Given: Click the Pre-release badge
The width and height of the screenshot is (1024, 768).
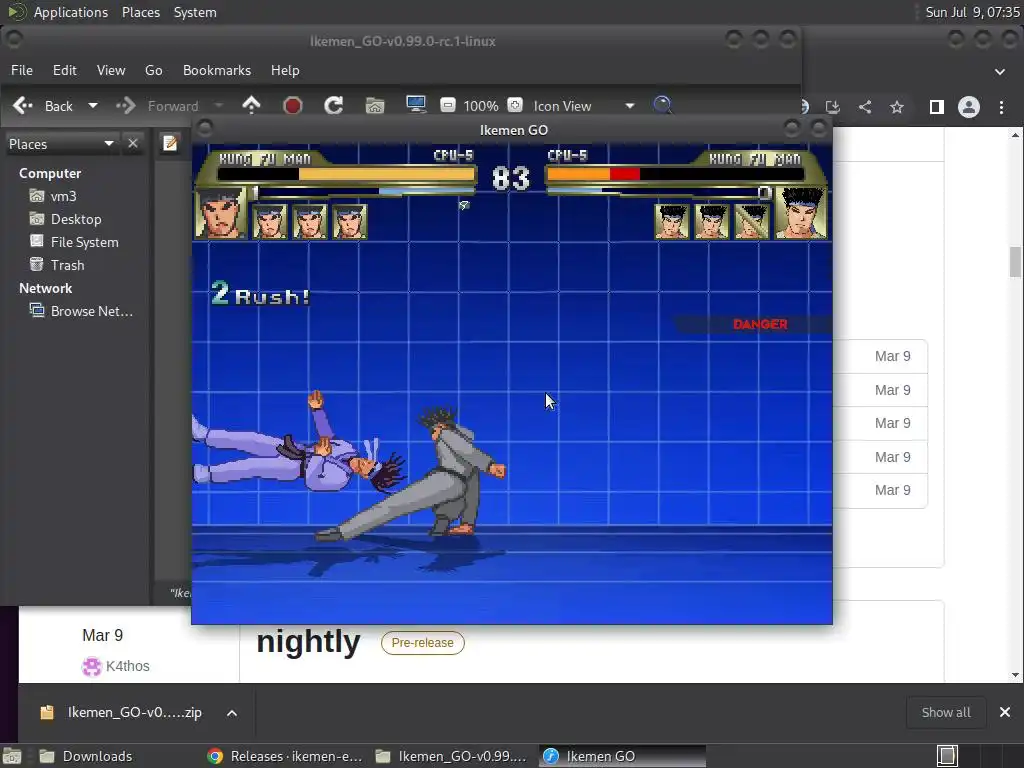Looking at the screenshot, I should click(423, 643).
